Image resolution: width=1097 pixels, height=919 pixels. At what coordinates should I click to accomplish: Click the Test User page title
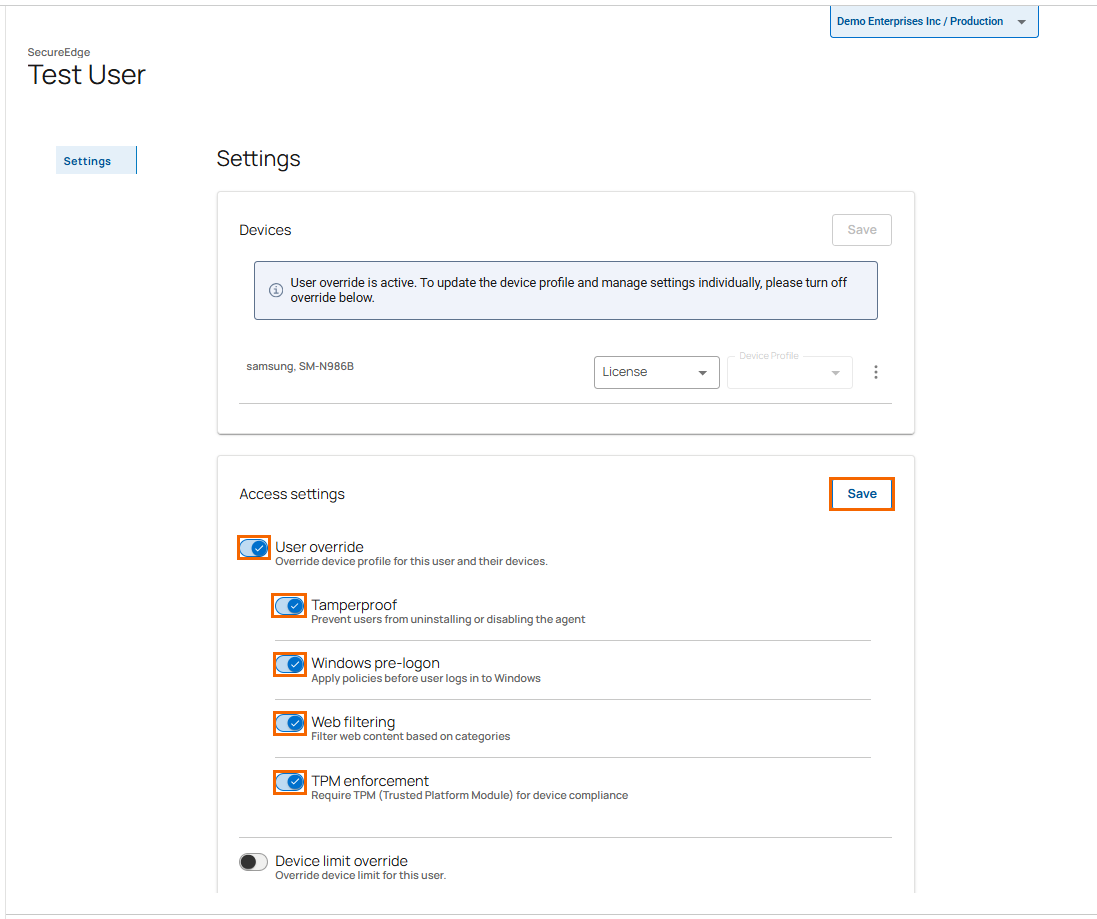[87, 75]
